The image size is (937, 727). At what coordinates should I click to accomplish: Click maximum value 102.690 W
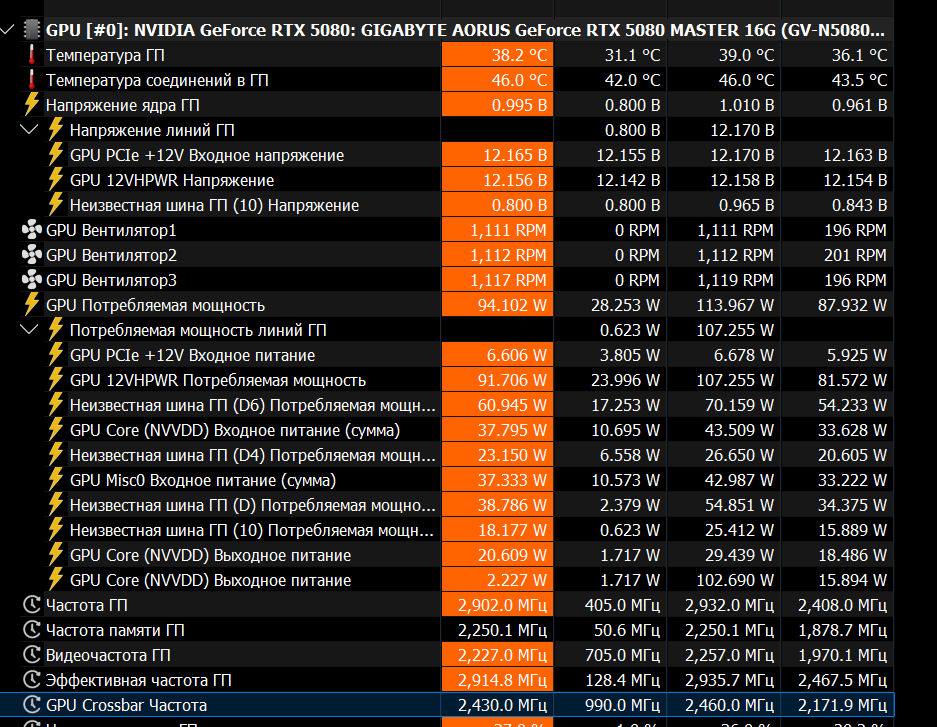(735, 580)
